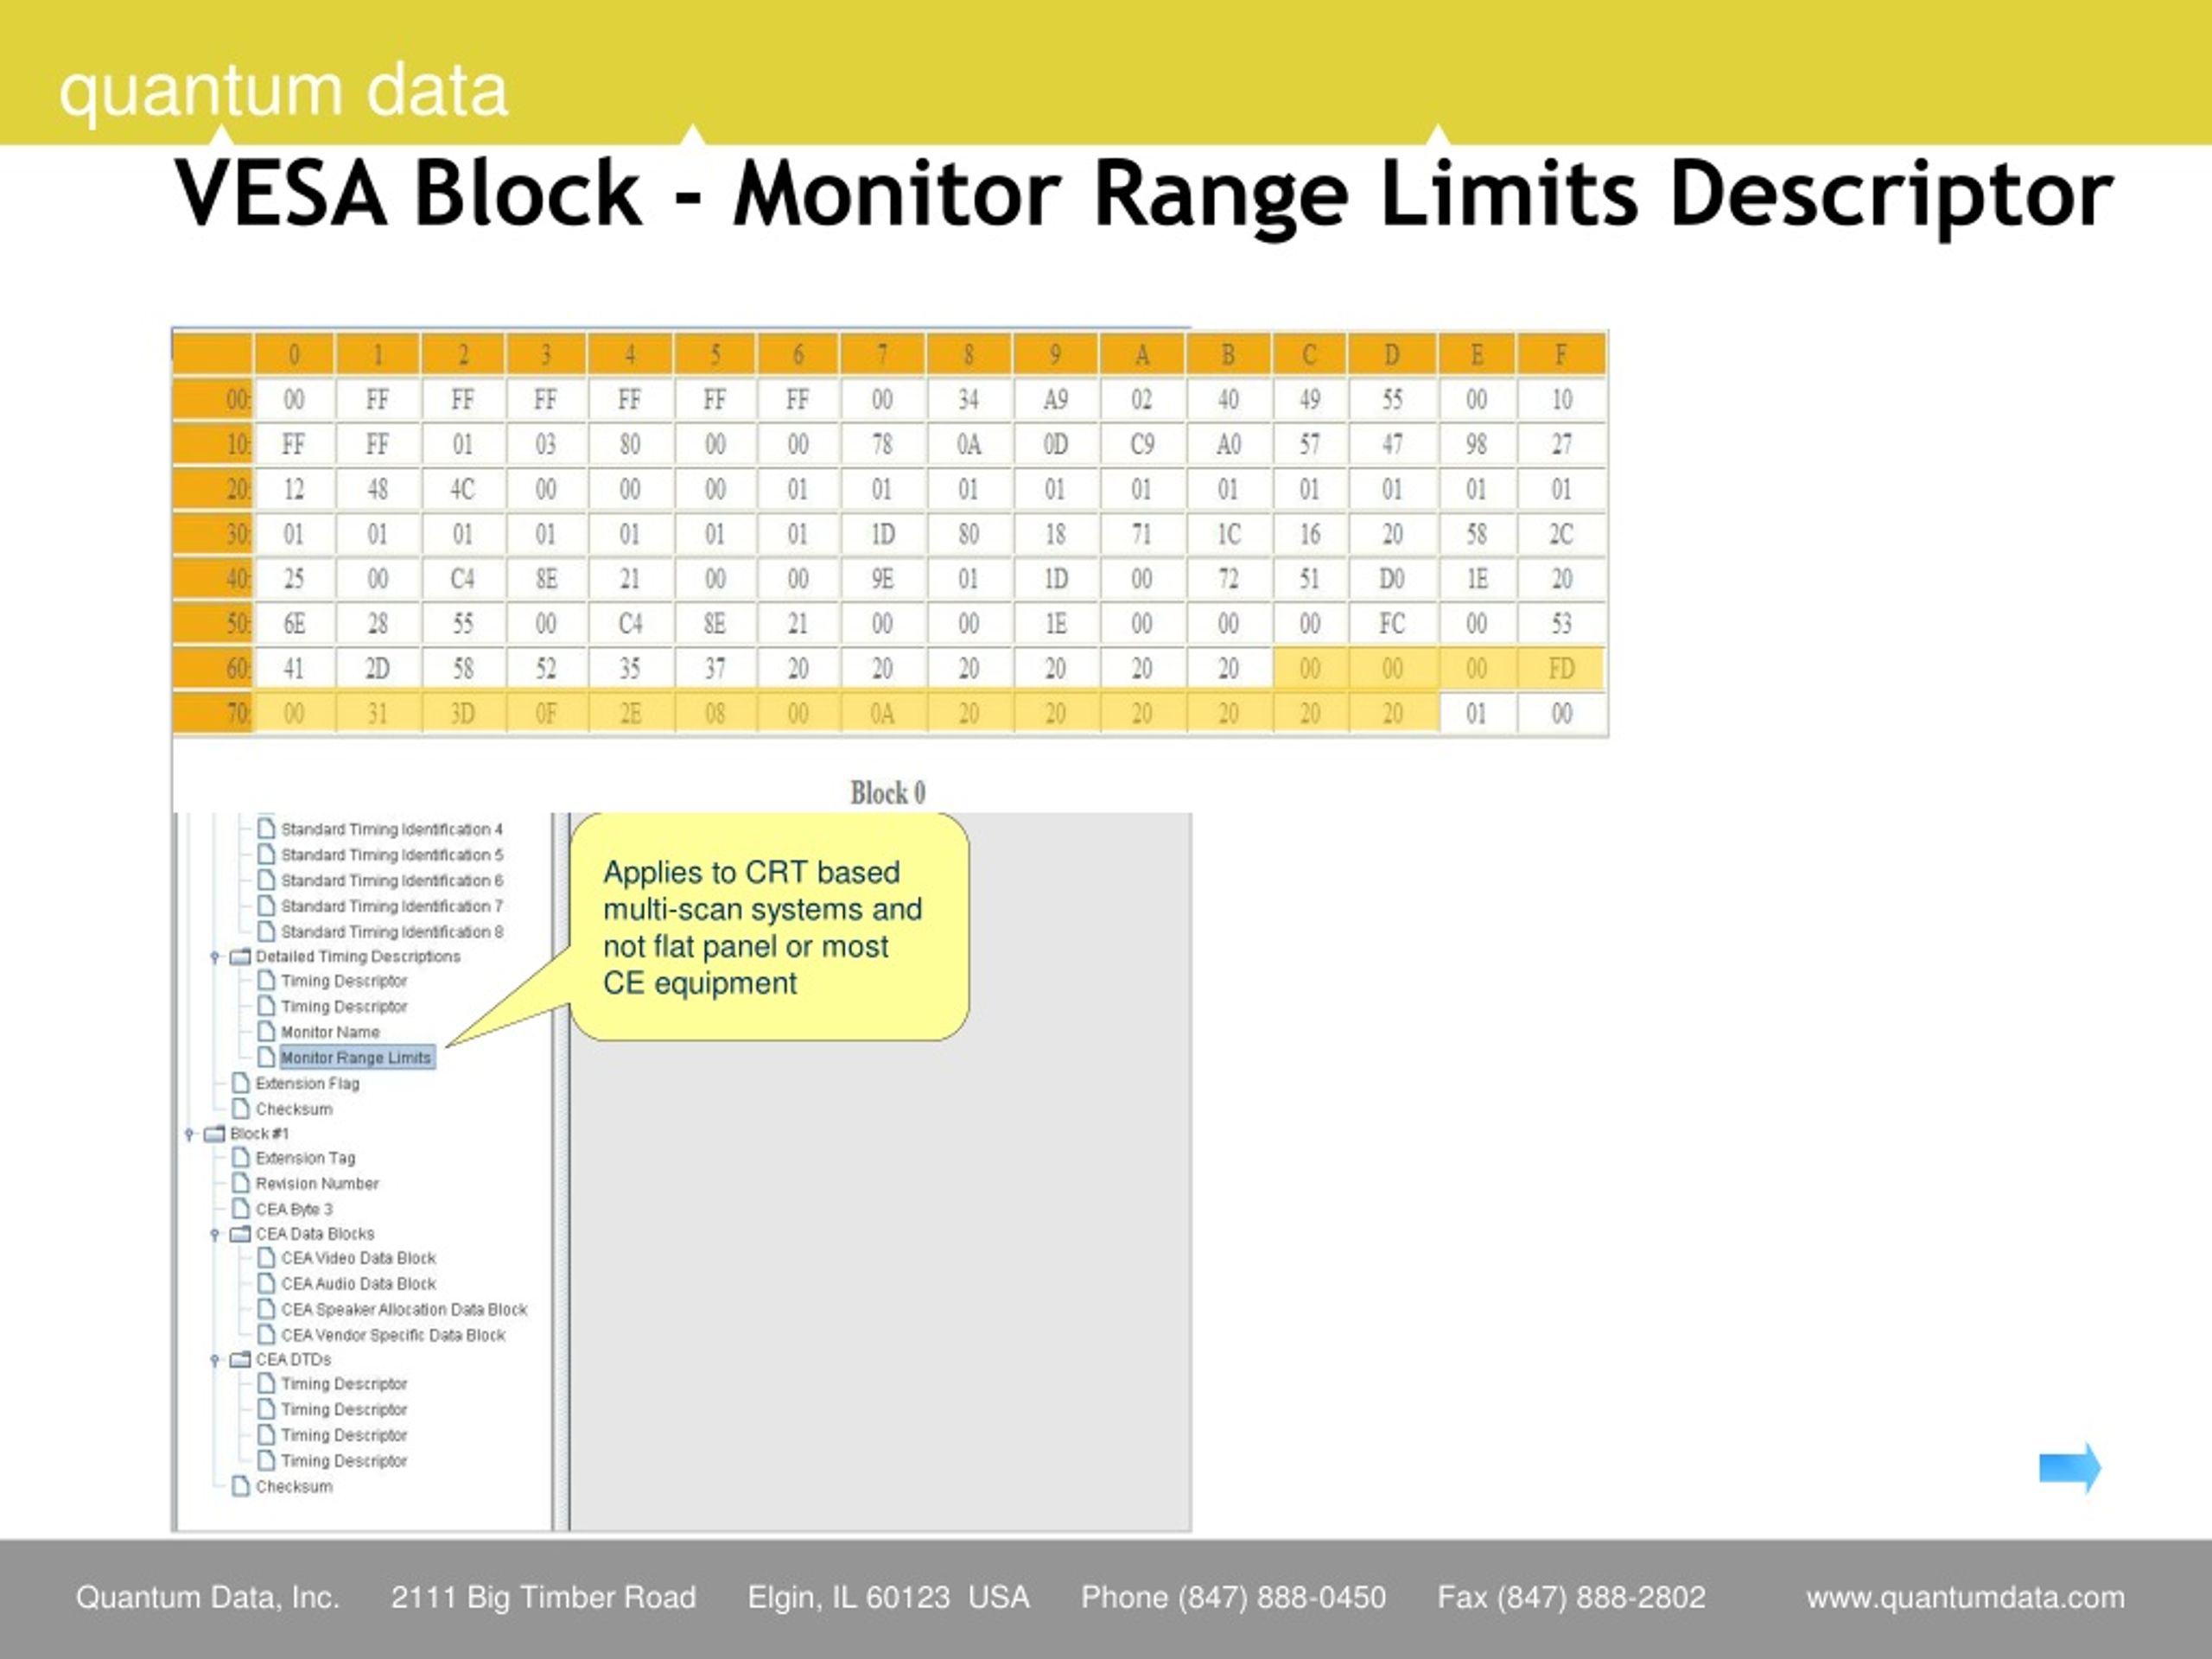Screen dimensions: 2212x1659
Task: Click the CEA Data Blocks folder icon
Action: (240, 1233)
